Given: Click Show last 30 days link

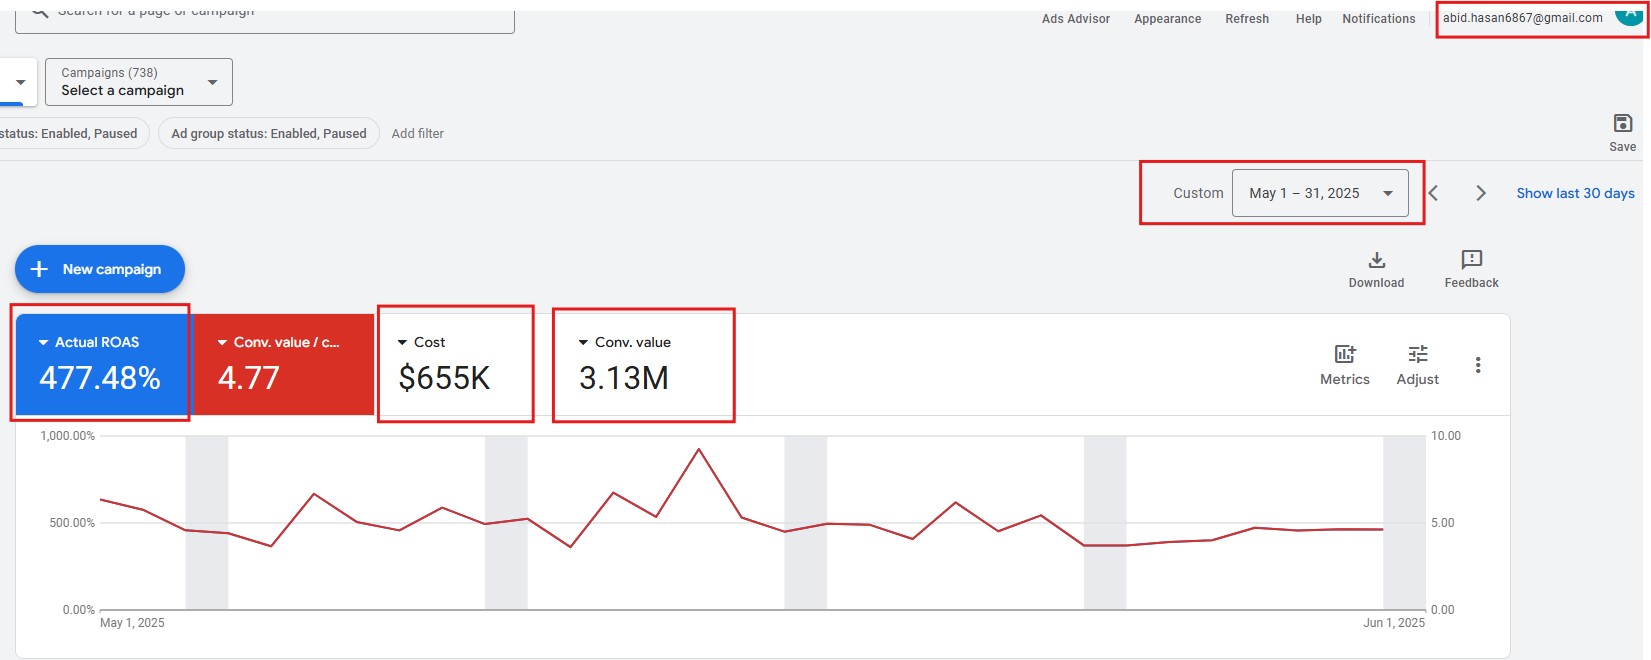Looking at the screenshot, I should point(1575,193).
